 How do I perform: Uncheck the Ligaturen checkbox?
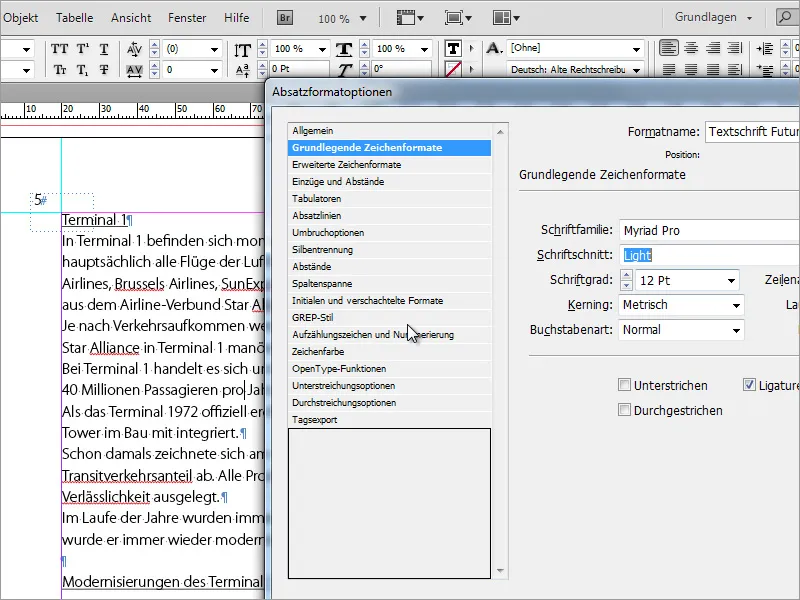(x=749, y=385)
